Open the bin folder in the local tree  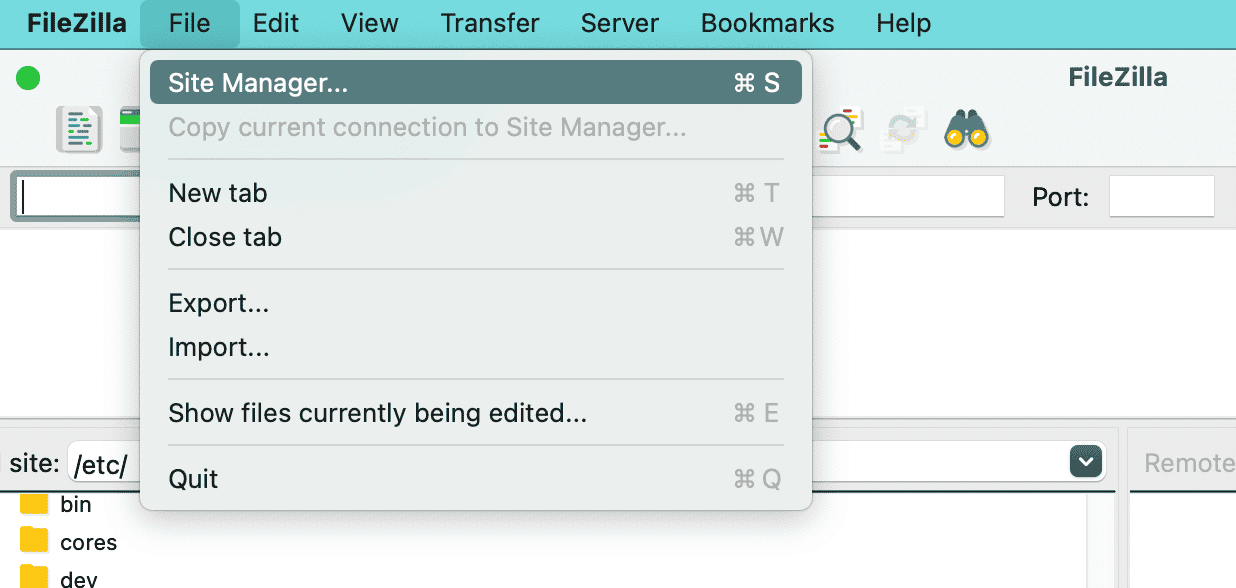77,504
